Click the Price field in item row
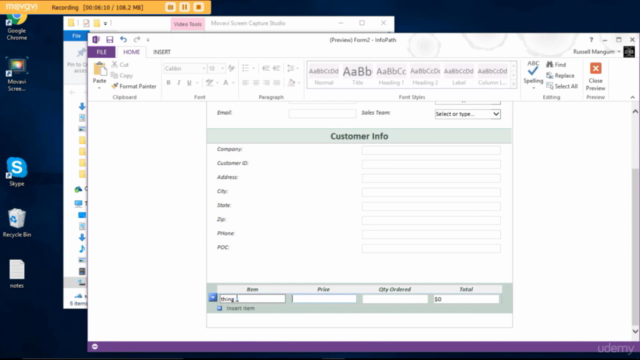 pos(324,299)
